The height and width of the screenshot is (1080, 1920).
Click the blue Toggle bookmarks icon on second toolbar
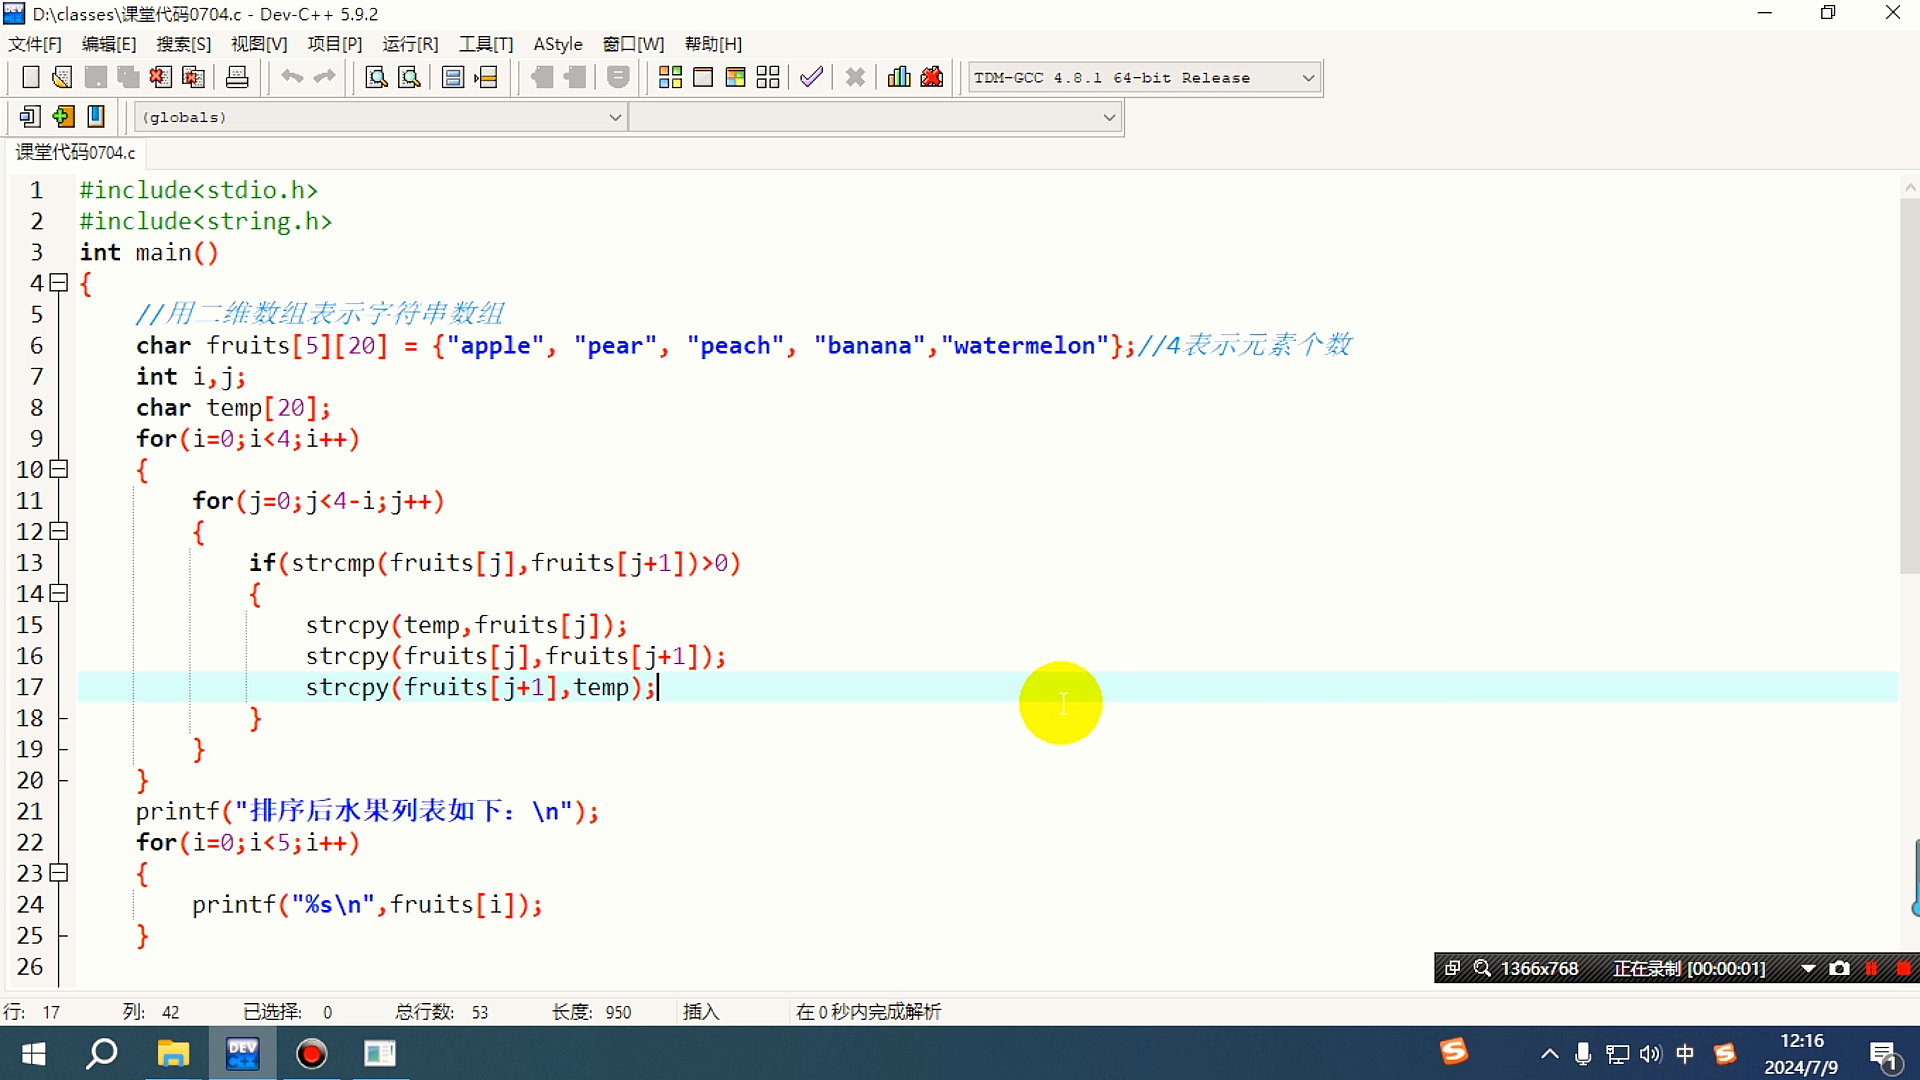96,117
